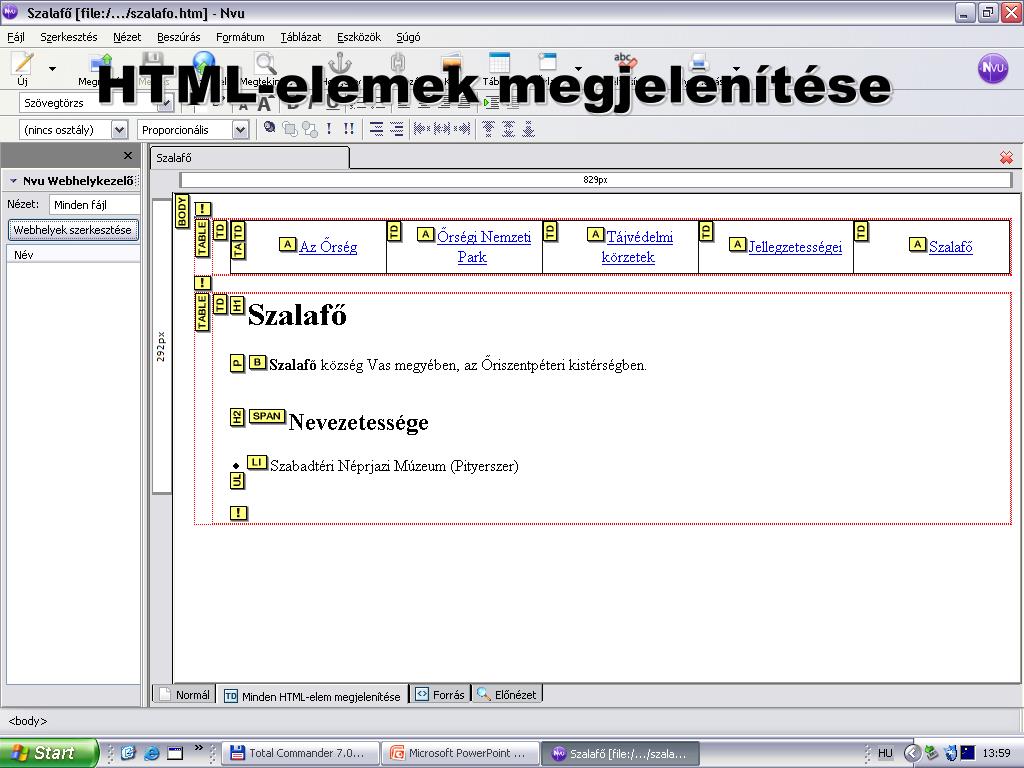The image size is (1024, 768).
Task: Collapse the Nvu Webhelykezelő panel triangle
Action: click(x=13, y=181)
